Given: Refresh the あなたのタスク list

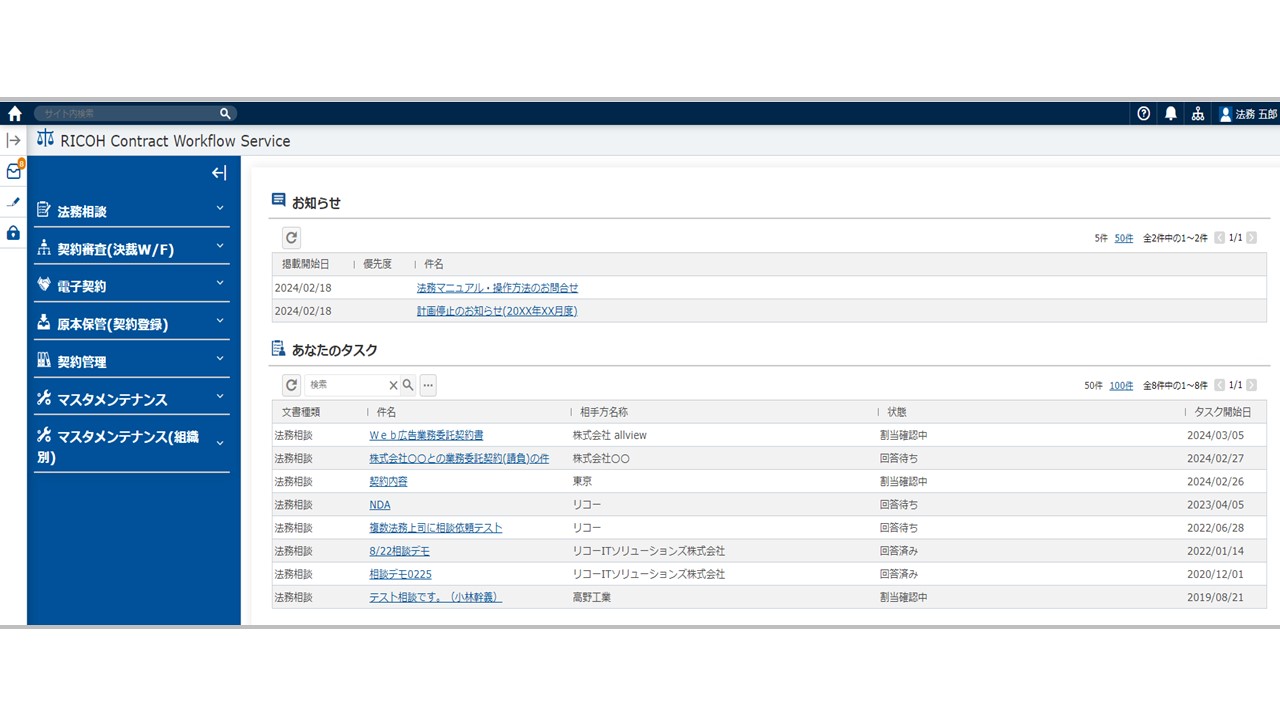Looking at the screenshot, I should pyautogui.click(x=291, y=384).
